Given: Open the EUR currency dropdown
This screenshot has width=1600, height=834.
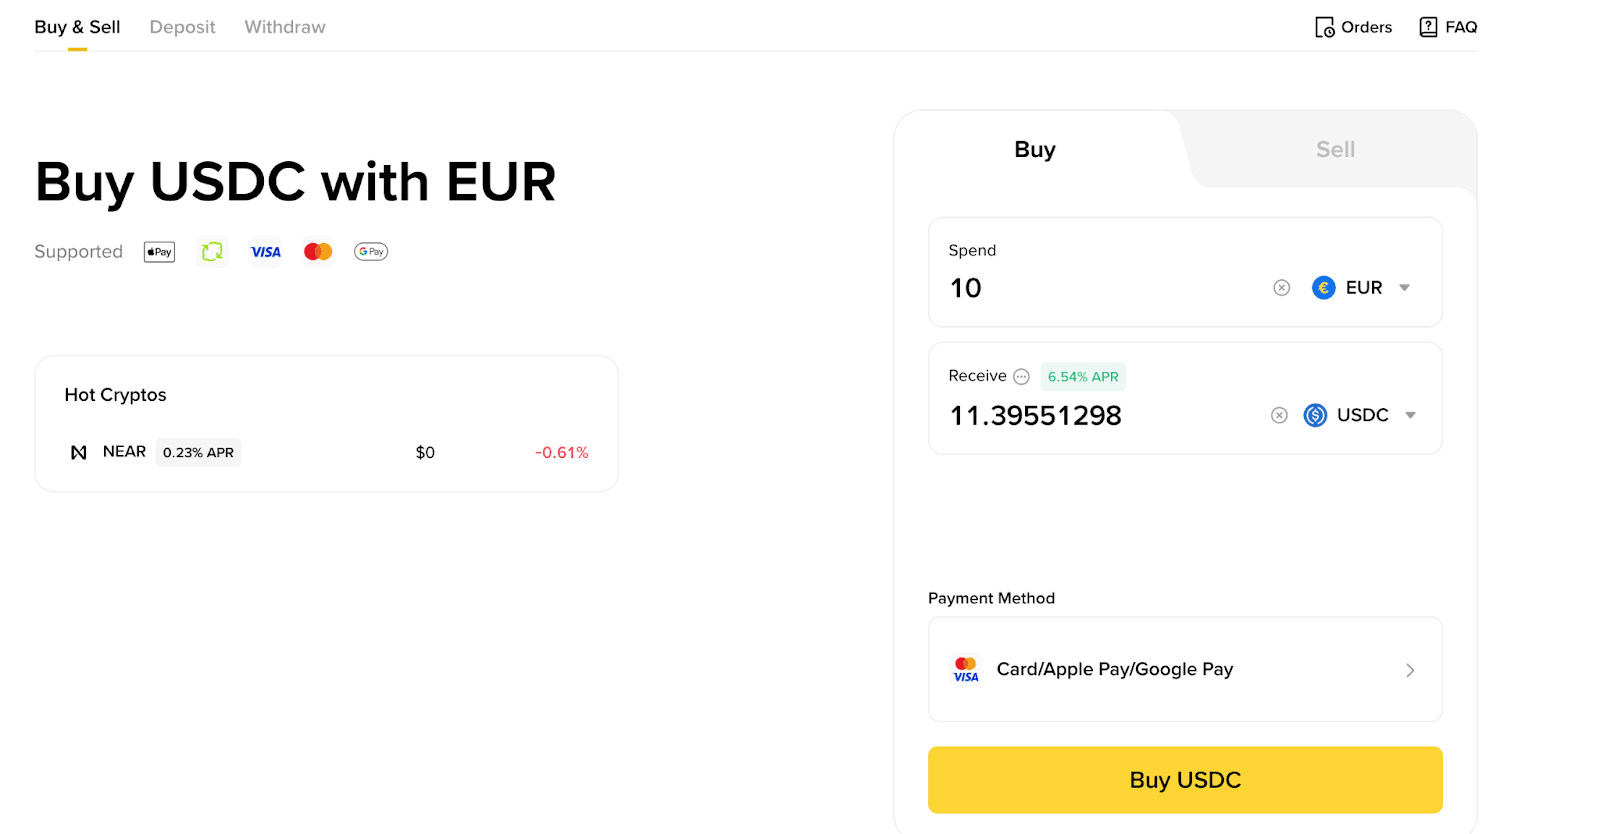Looking at the screenshot, I should pyautogui.click(x=1362, y=288).
